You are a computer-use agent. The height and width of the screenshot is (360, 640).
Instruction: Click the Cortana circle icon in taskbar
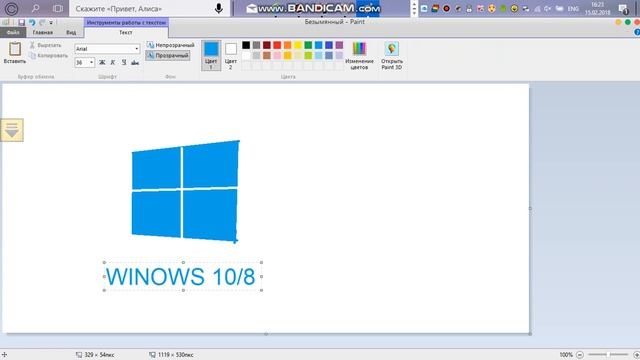[x=11, y=9]
